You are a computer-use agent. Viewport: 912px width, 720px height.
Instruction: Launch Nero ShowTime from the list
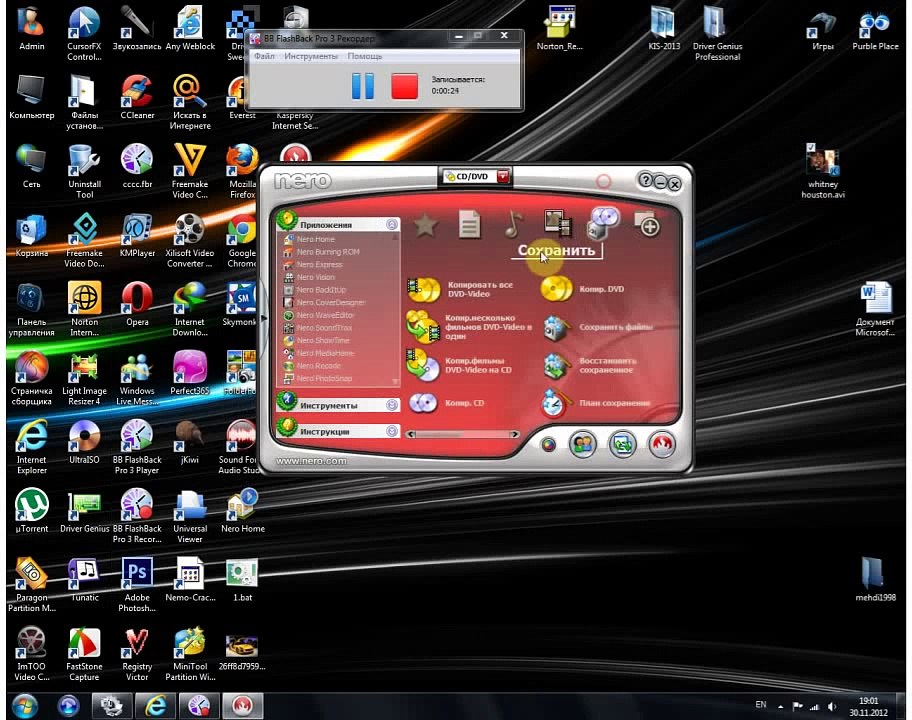(317, 341)
